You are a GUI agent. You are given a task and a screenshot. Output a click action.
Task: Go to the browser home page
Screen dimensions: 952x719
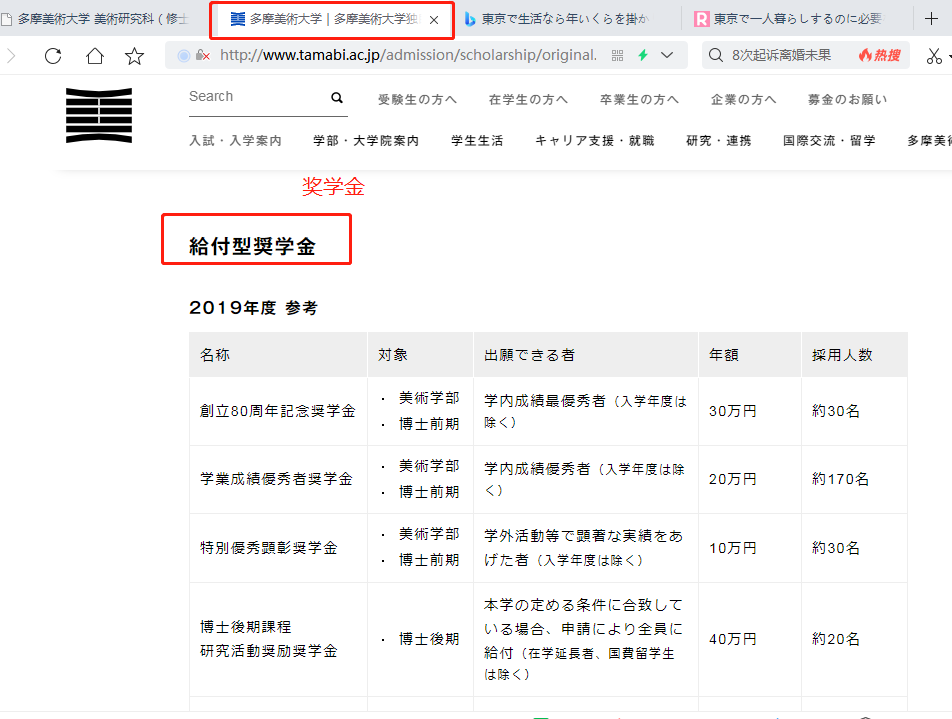[94, 56]
